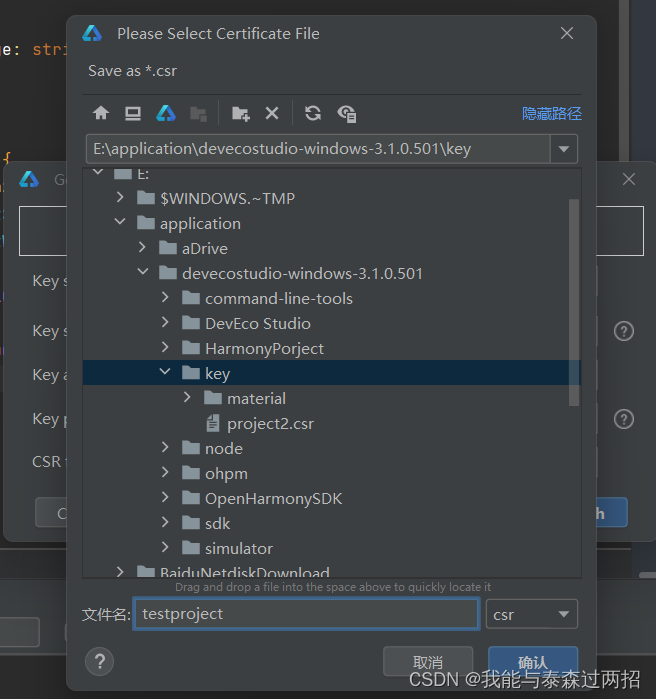
Task: Click the 隐藏路径 hide path link
Action: (x=552, y=114)
